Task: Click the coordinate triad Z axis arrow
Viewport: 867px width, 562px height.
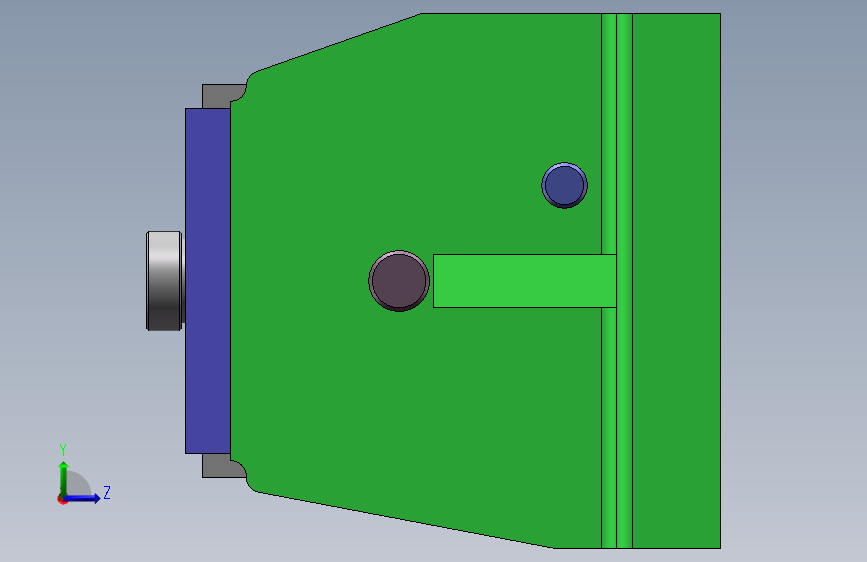Action: coord(83,498)
